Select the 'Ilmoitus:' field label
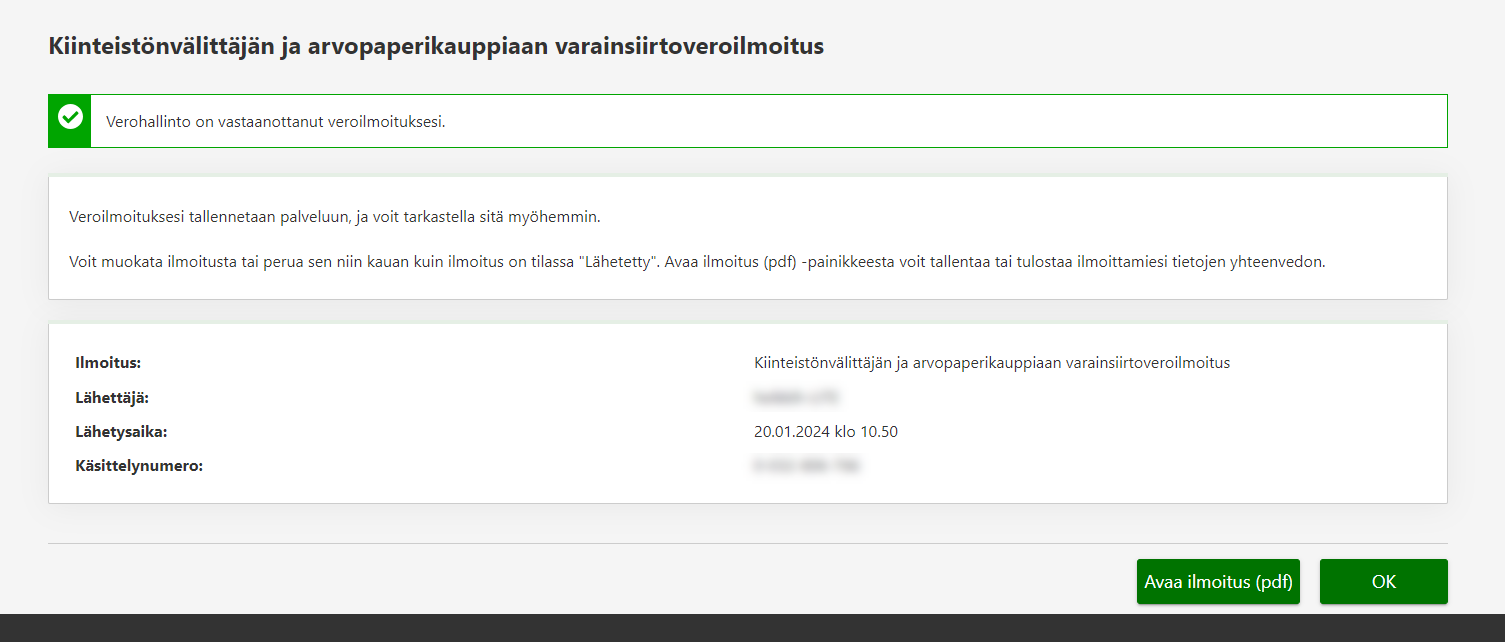Screen dimensions: 1505x642 [x=108, y=363]
